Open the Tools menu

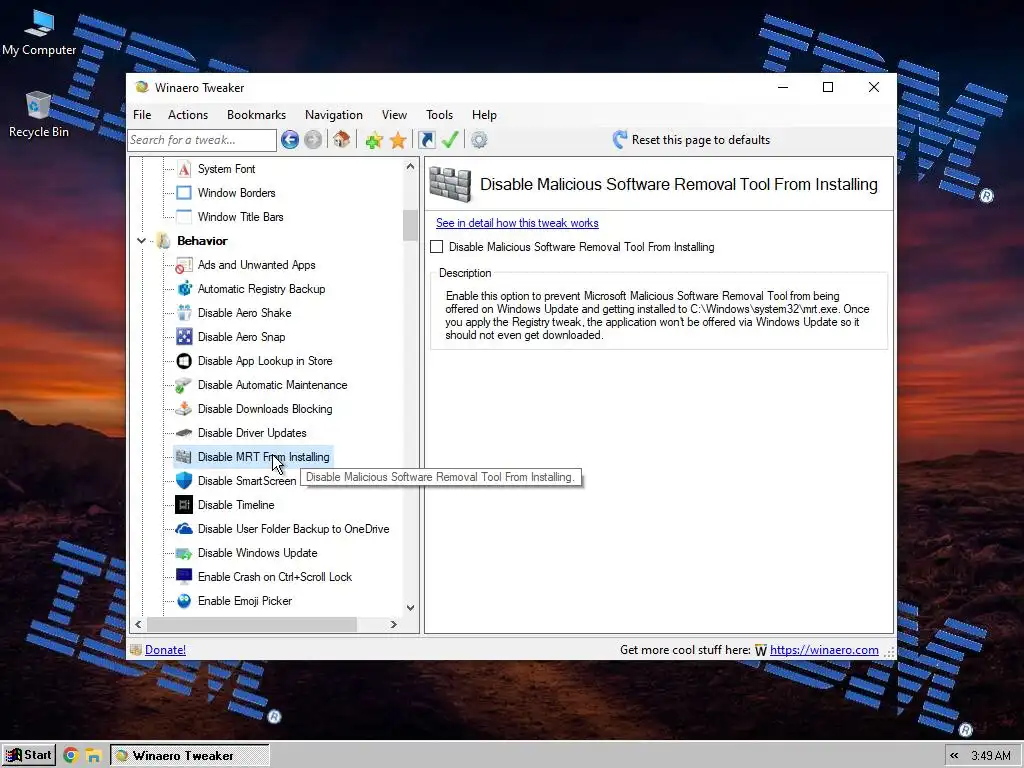[x=440, y=115]
